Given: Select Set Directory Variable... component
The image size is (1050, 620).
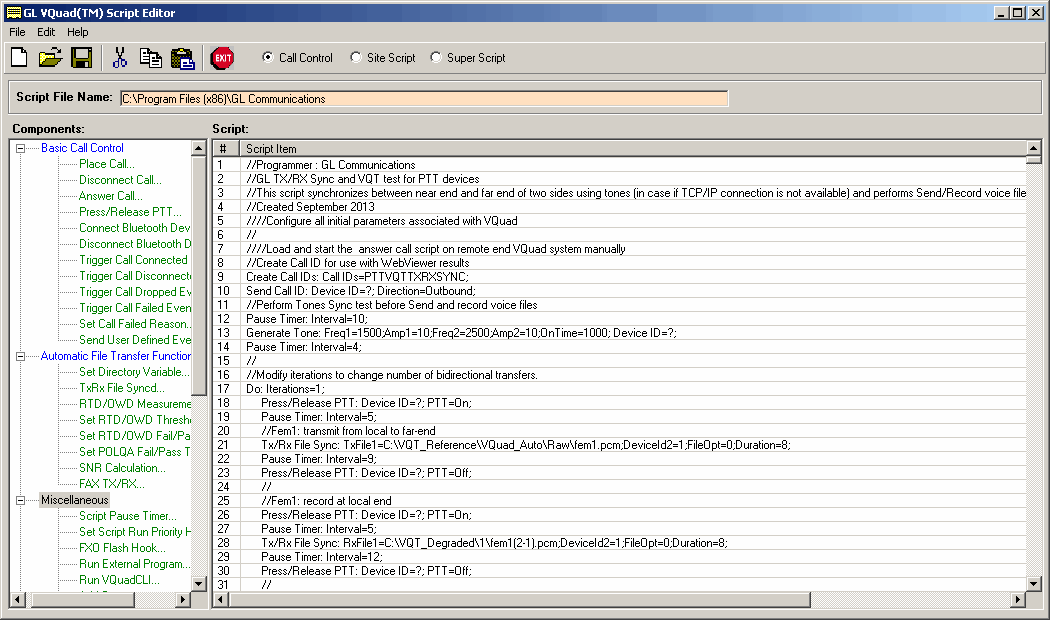Looking at the screenshot, I should (134, 372).
